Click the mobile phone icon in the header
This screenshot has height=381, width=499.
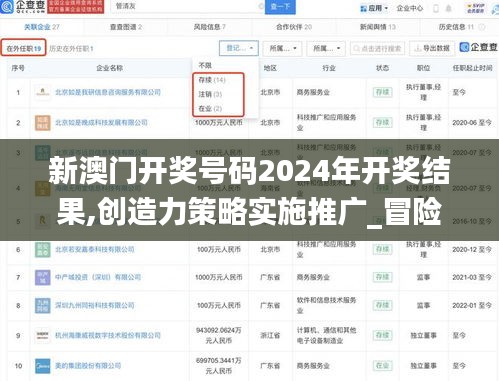[436, 8]
